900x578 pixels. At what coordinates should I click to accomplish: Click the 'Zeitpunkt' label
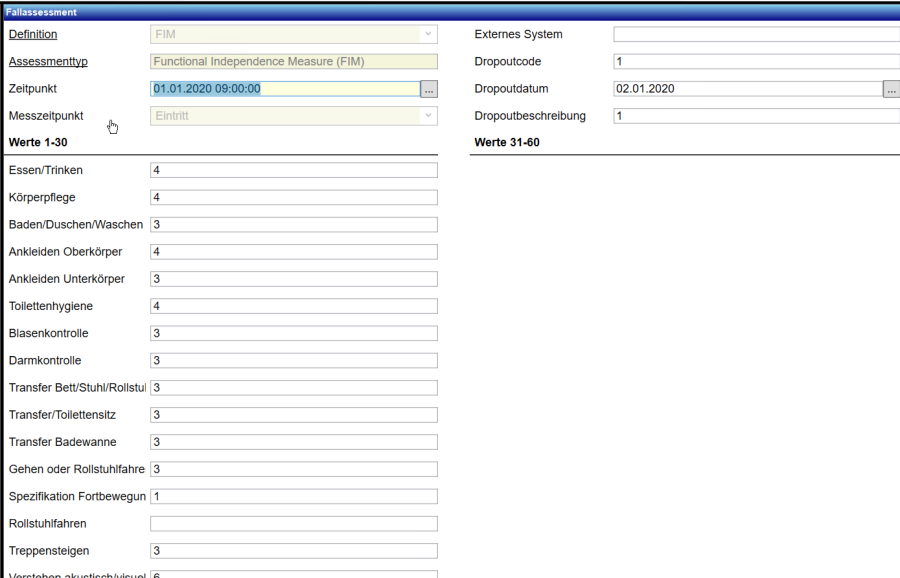click(x=33, y=89)
